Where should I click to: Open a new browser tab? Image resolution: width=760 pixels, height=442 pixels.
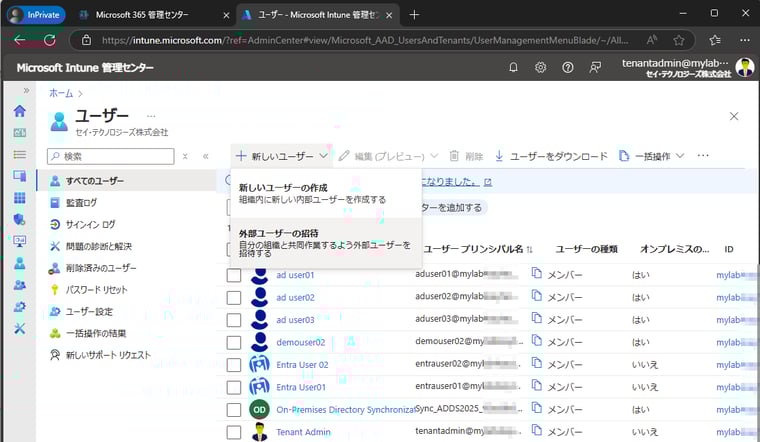pyautogui.click(x=414, y=15)
